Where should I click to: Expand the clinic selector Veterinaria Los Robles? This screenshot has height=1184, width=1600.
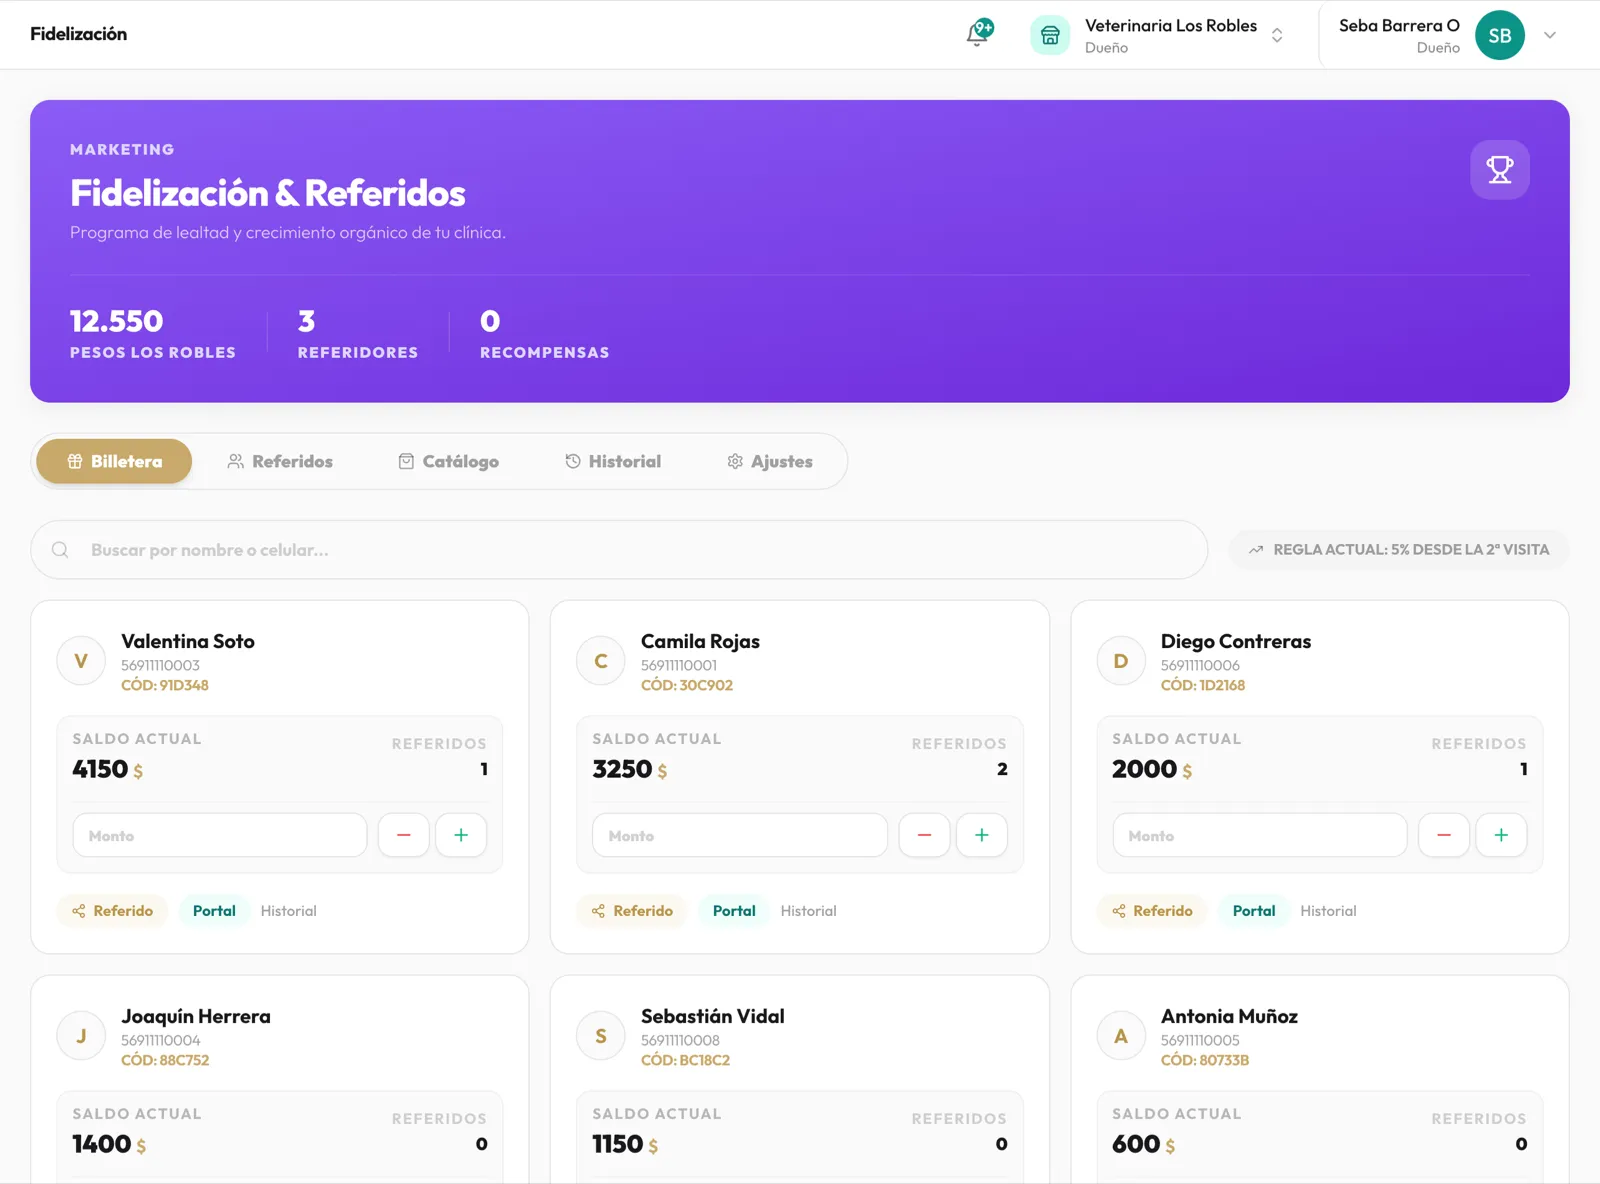click(1277, 35)
